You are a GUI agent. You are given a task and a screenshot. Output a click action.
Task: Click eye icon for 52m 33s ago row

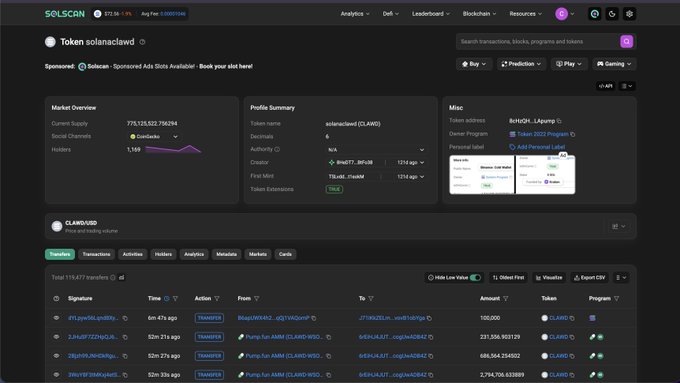tap(56, 374)
